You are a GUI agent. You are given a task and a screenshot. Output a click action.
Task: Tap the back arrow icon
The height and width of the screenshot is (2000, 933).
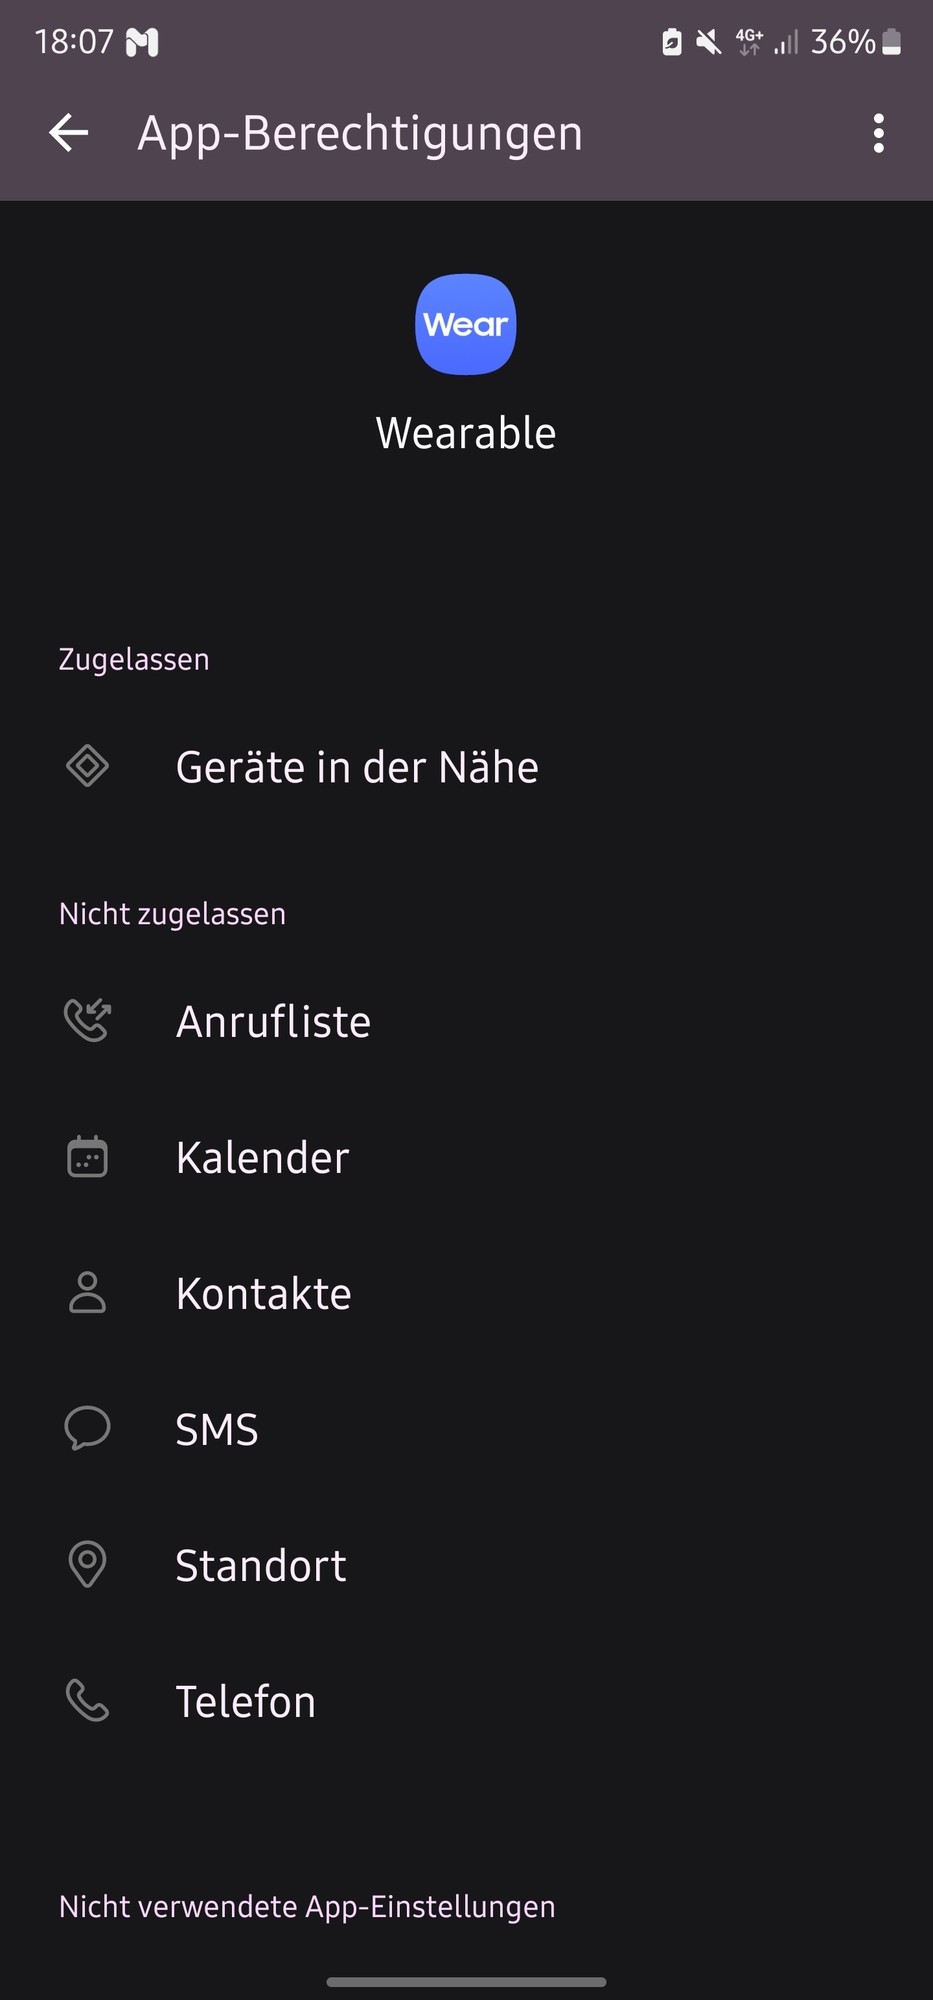(x=69, y=133)
